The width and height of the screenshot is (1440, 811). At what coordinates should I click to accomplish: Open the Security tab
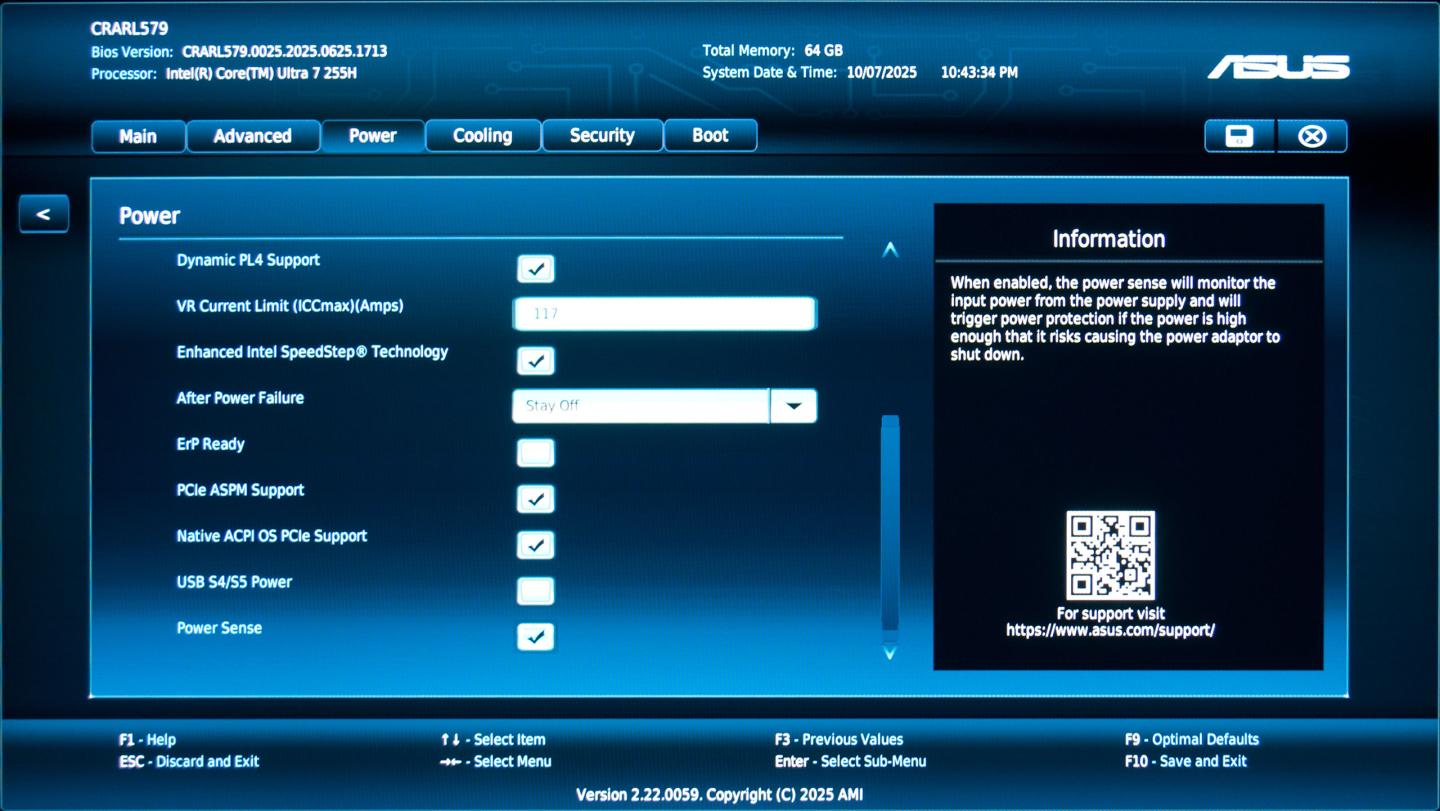602,136
